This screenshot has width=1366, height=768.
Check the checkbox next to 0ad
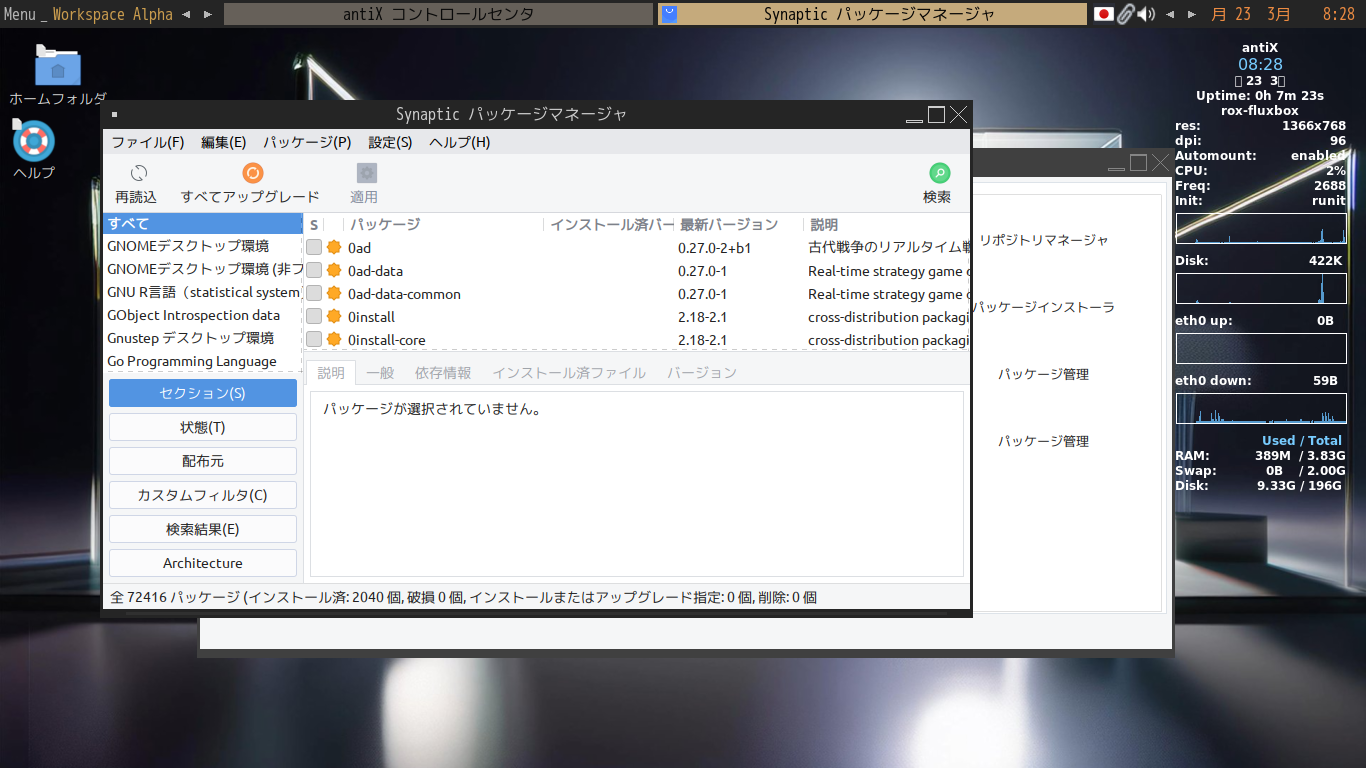click(313, 247)
